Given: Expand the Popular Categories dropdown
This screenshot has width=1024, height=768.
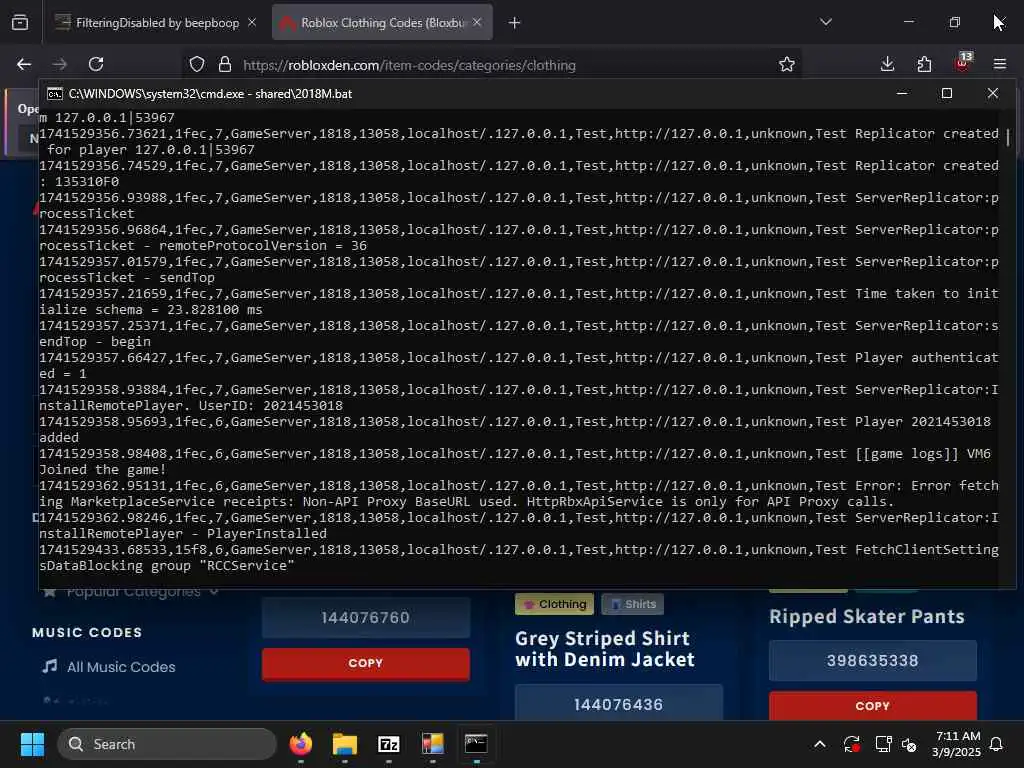Looking at the screenshot, I should pyautogui.click(x=131, y=591).
